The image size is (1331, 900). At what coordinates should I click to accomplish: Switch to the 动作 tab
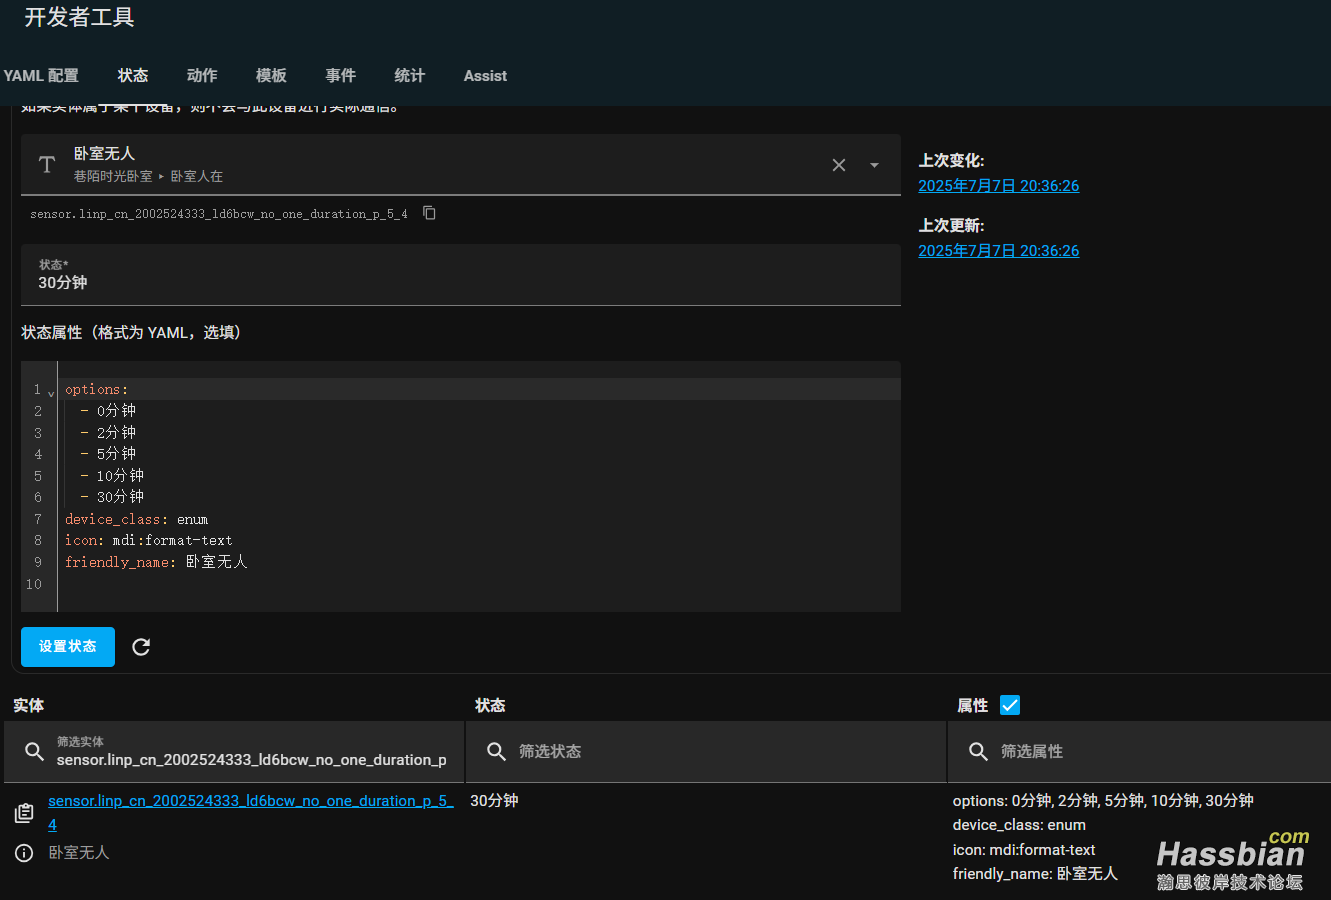(x=202, y=76)
